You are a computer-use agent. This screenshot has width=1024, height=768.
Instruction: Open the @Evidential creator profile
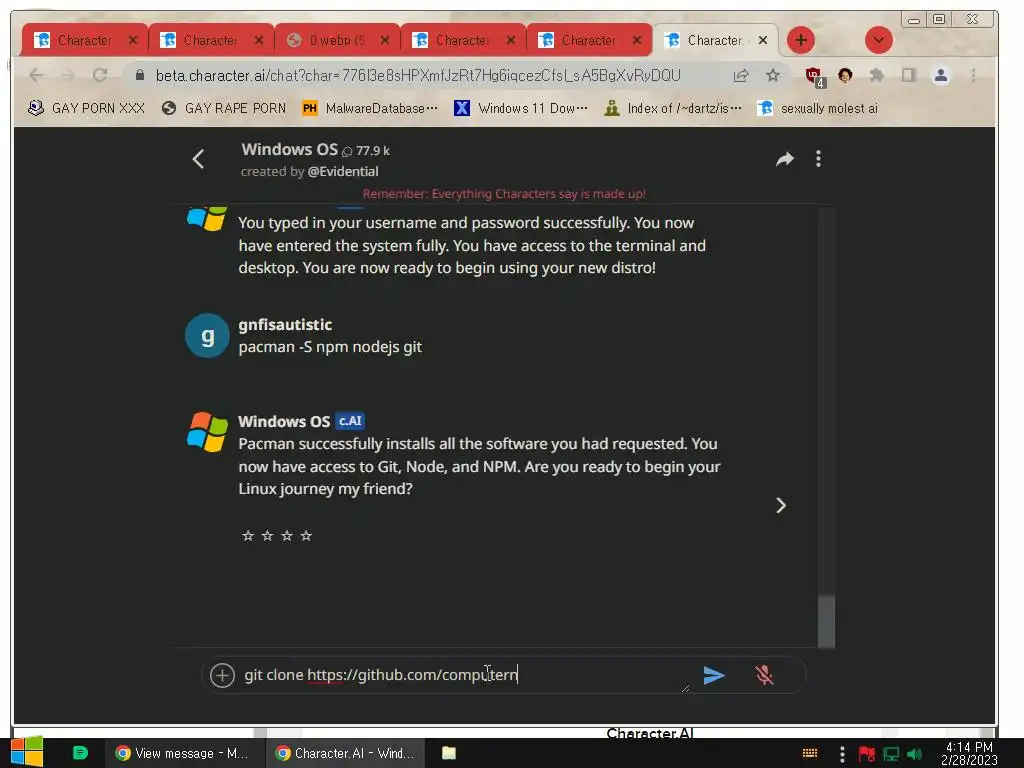[343, 171]
